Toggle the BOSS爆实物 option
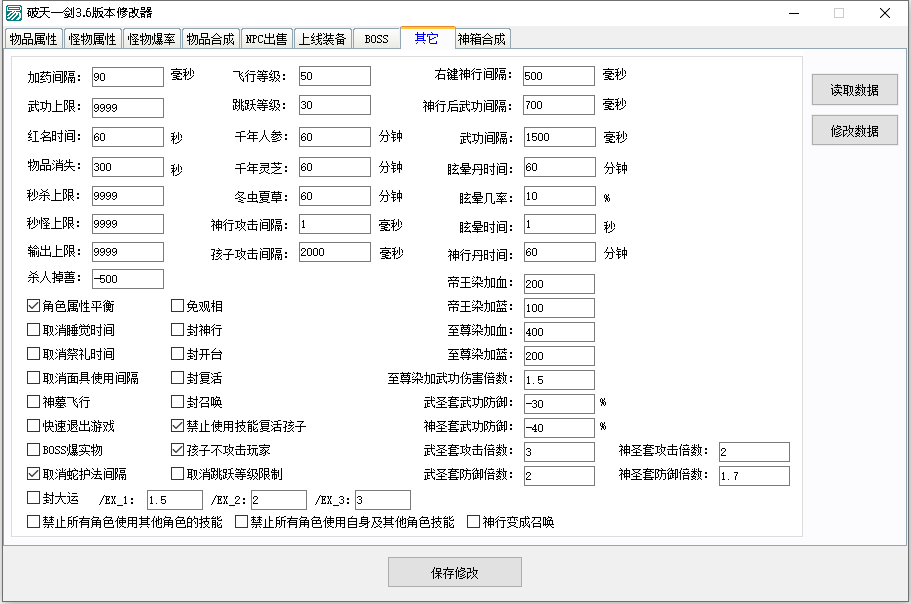 click(33, 451)
